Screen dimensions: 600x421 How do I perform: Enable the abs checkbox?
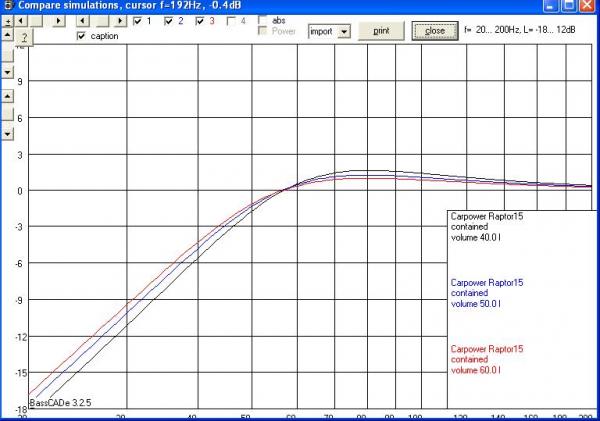(263, 19)
